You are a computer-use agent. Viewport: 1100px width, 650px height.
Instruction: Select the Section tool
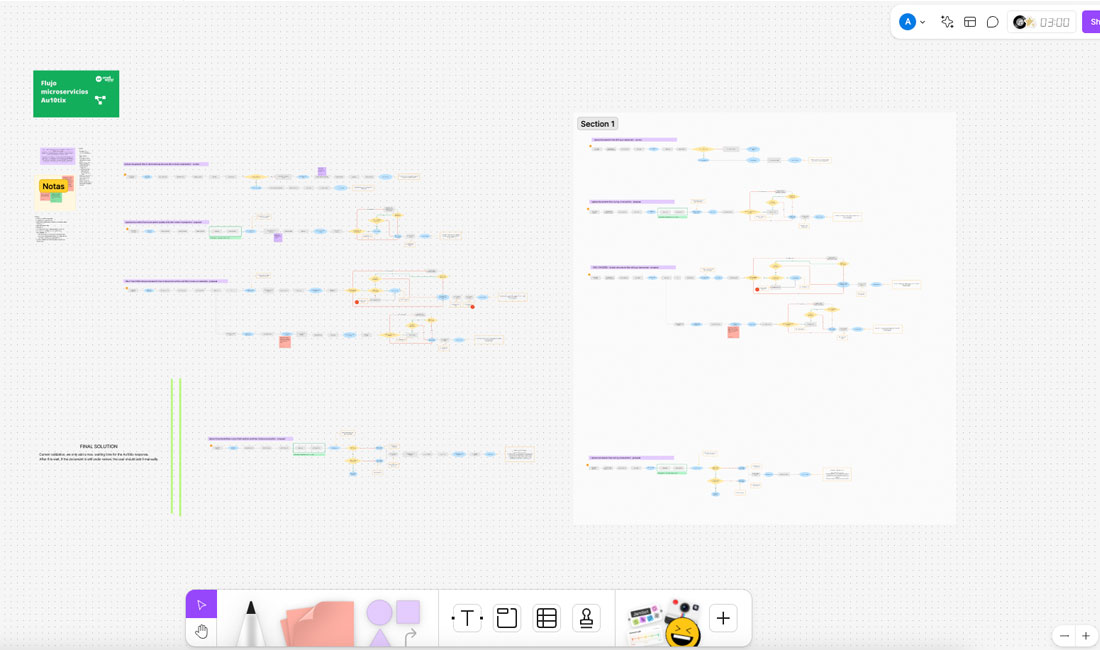coord(507,618)
